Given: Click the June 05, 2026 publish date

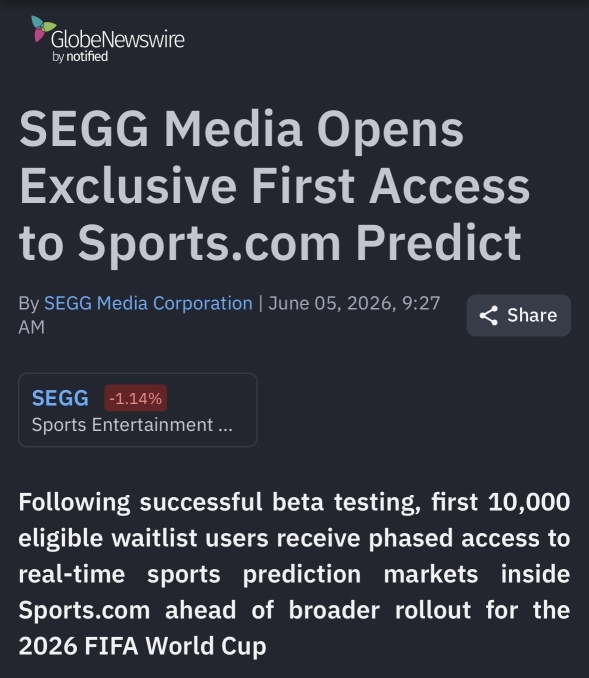Looking at the screenshot, I should (x=332, y=303).
